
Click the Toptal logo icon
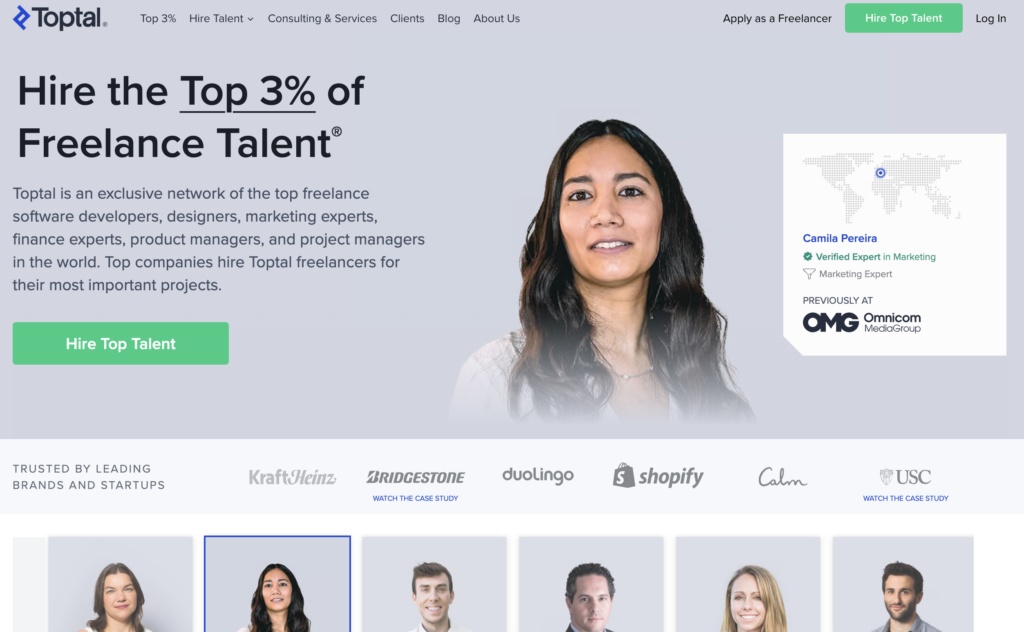[22, 18]
